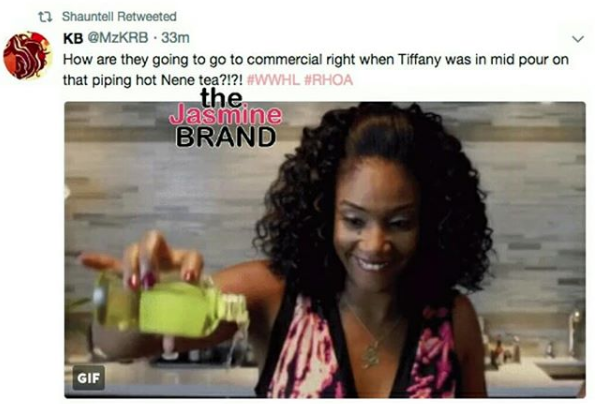Click the black BRAND watermark text
Image resolution: width=601 pixels, height=404 pixels.
[x=226, y=137]
